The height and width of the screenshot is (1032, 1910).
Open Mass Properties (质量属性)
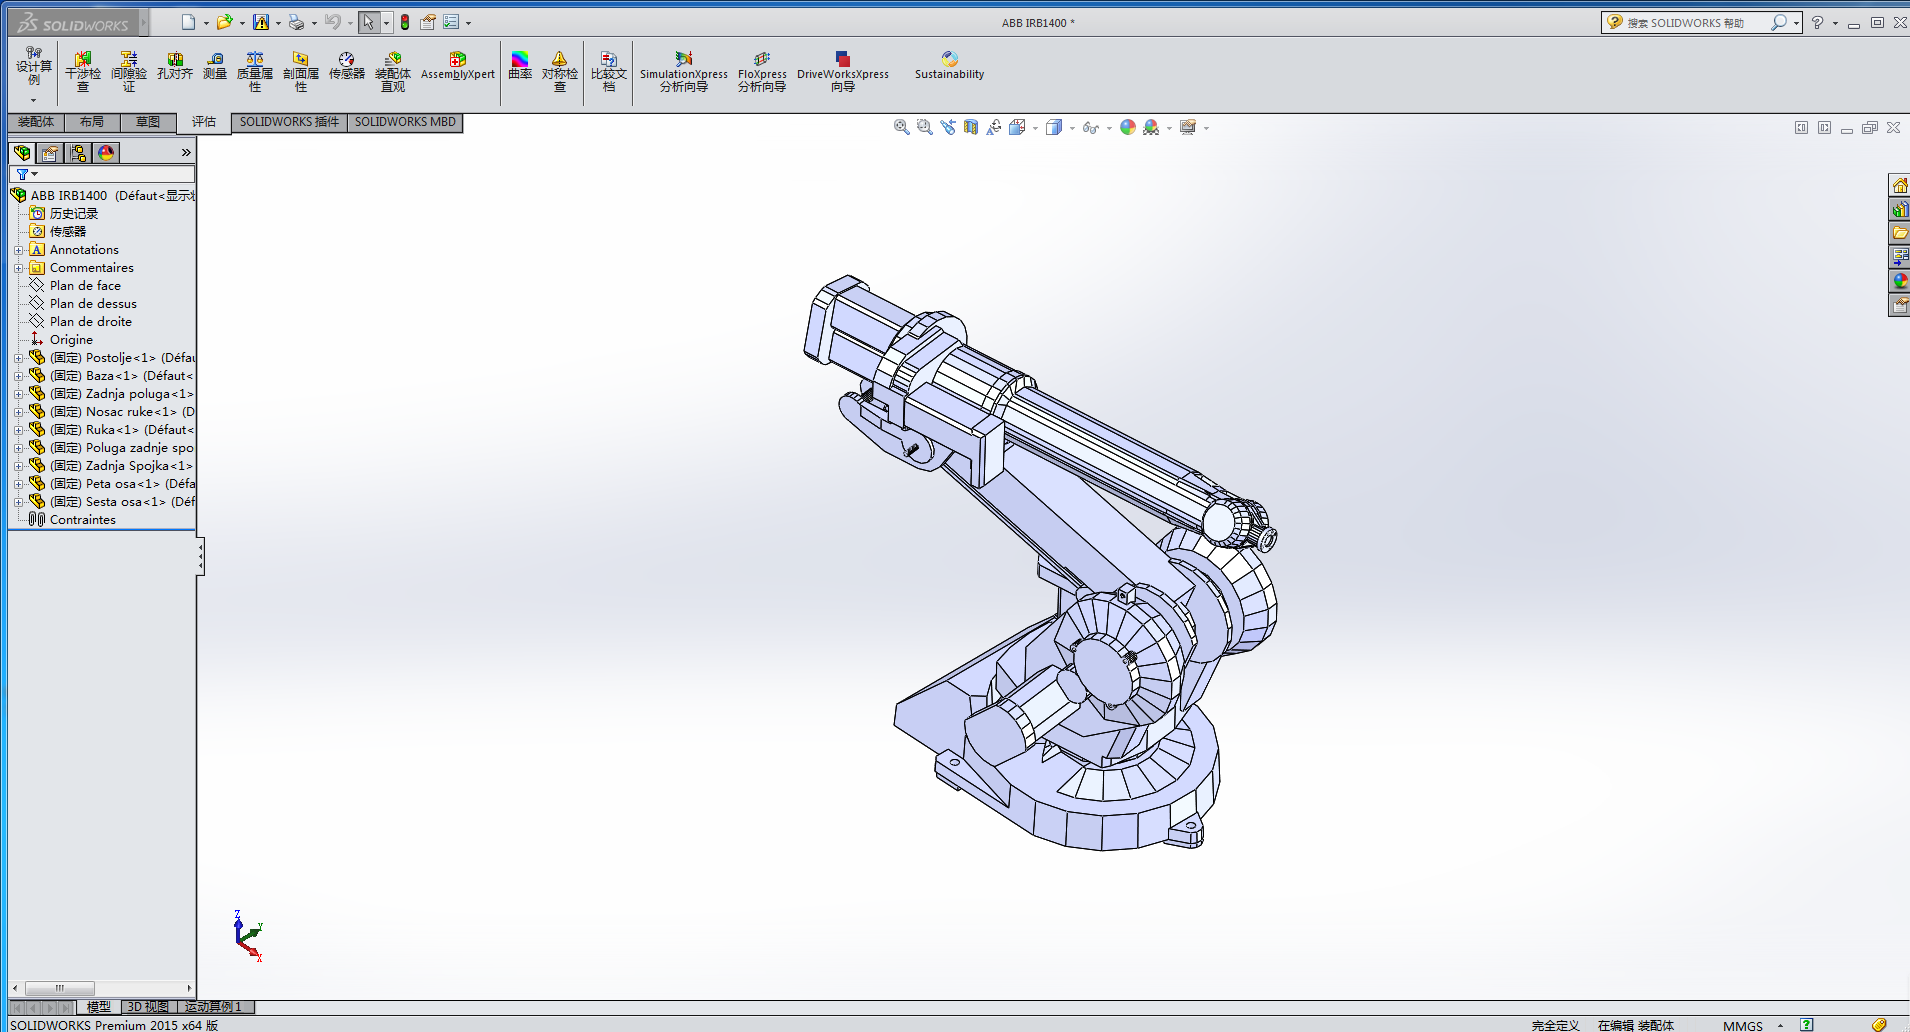pos(255,71)
